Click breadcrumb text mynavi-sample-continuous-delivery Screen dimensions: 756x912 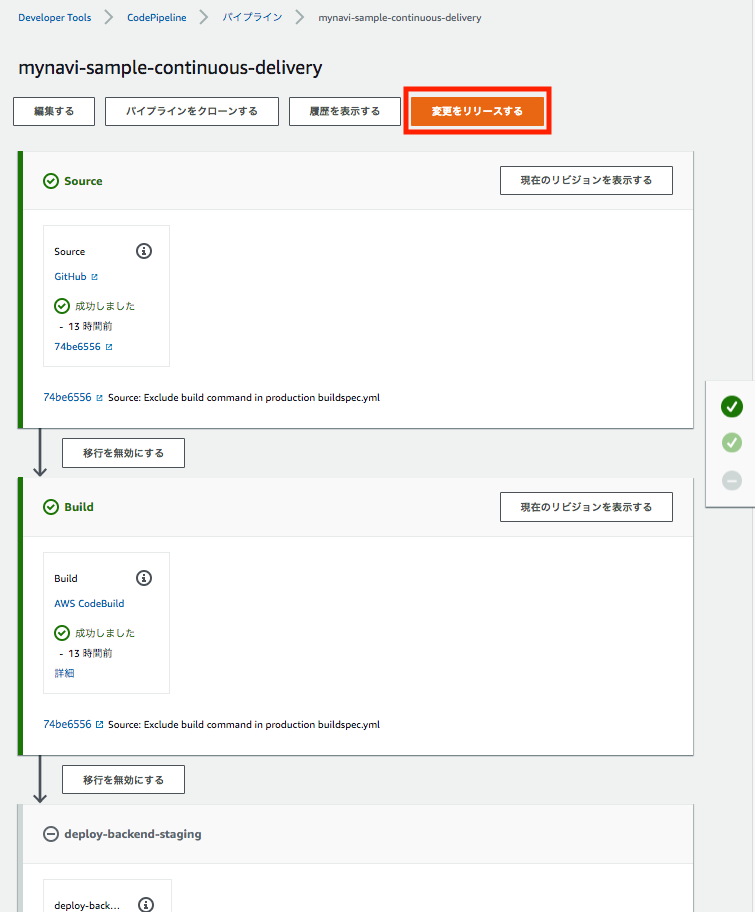tap(400, 18)
